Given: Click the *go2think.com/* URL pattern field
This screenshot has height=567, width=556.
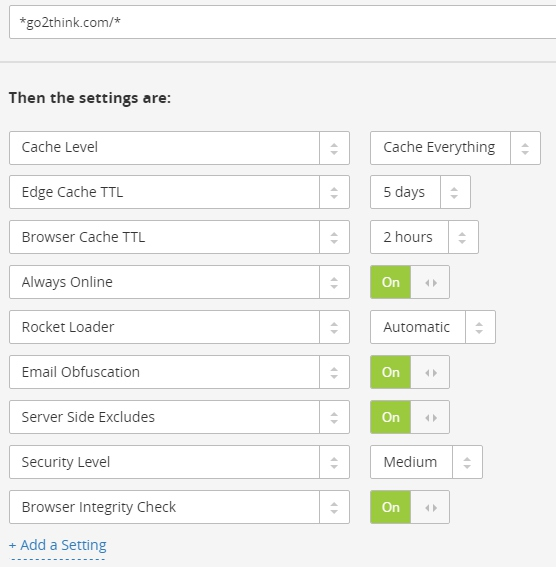Looking at the screenshot, I should (x=282, y=22).
